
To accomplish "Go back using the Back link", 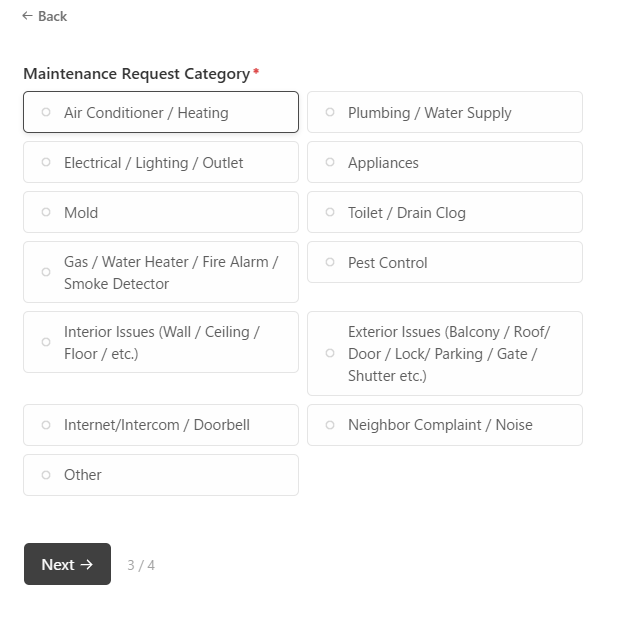I will tap(45, 16).
